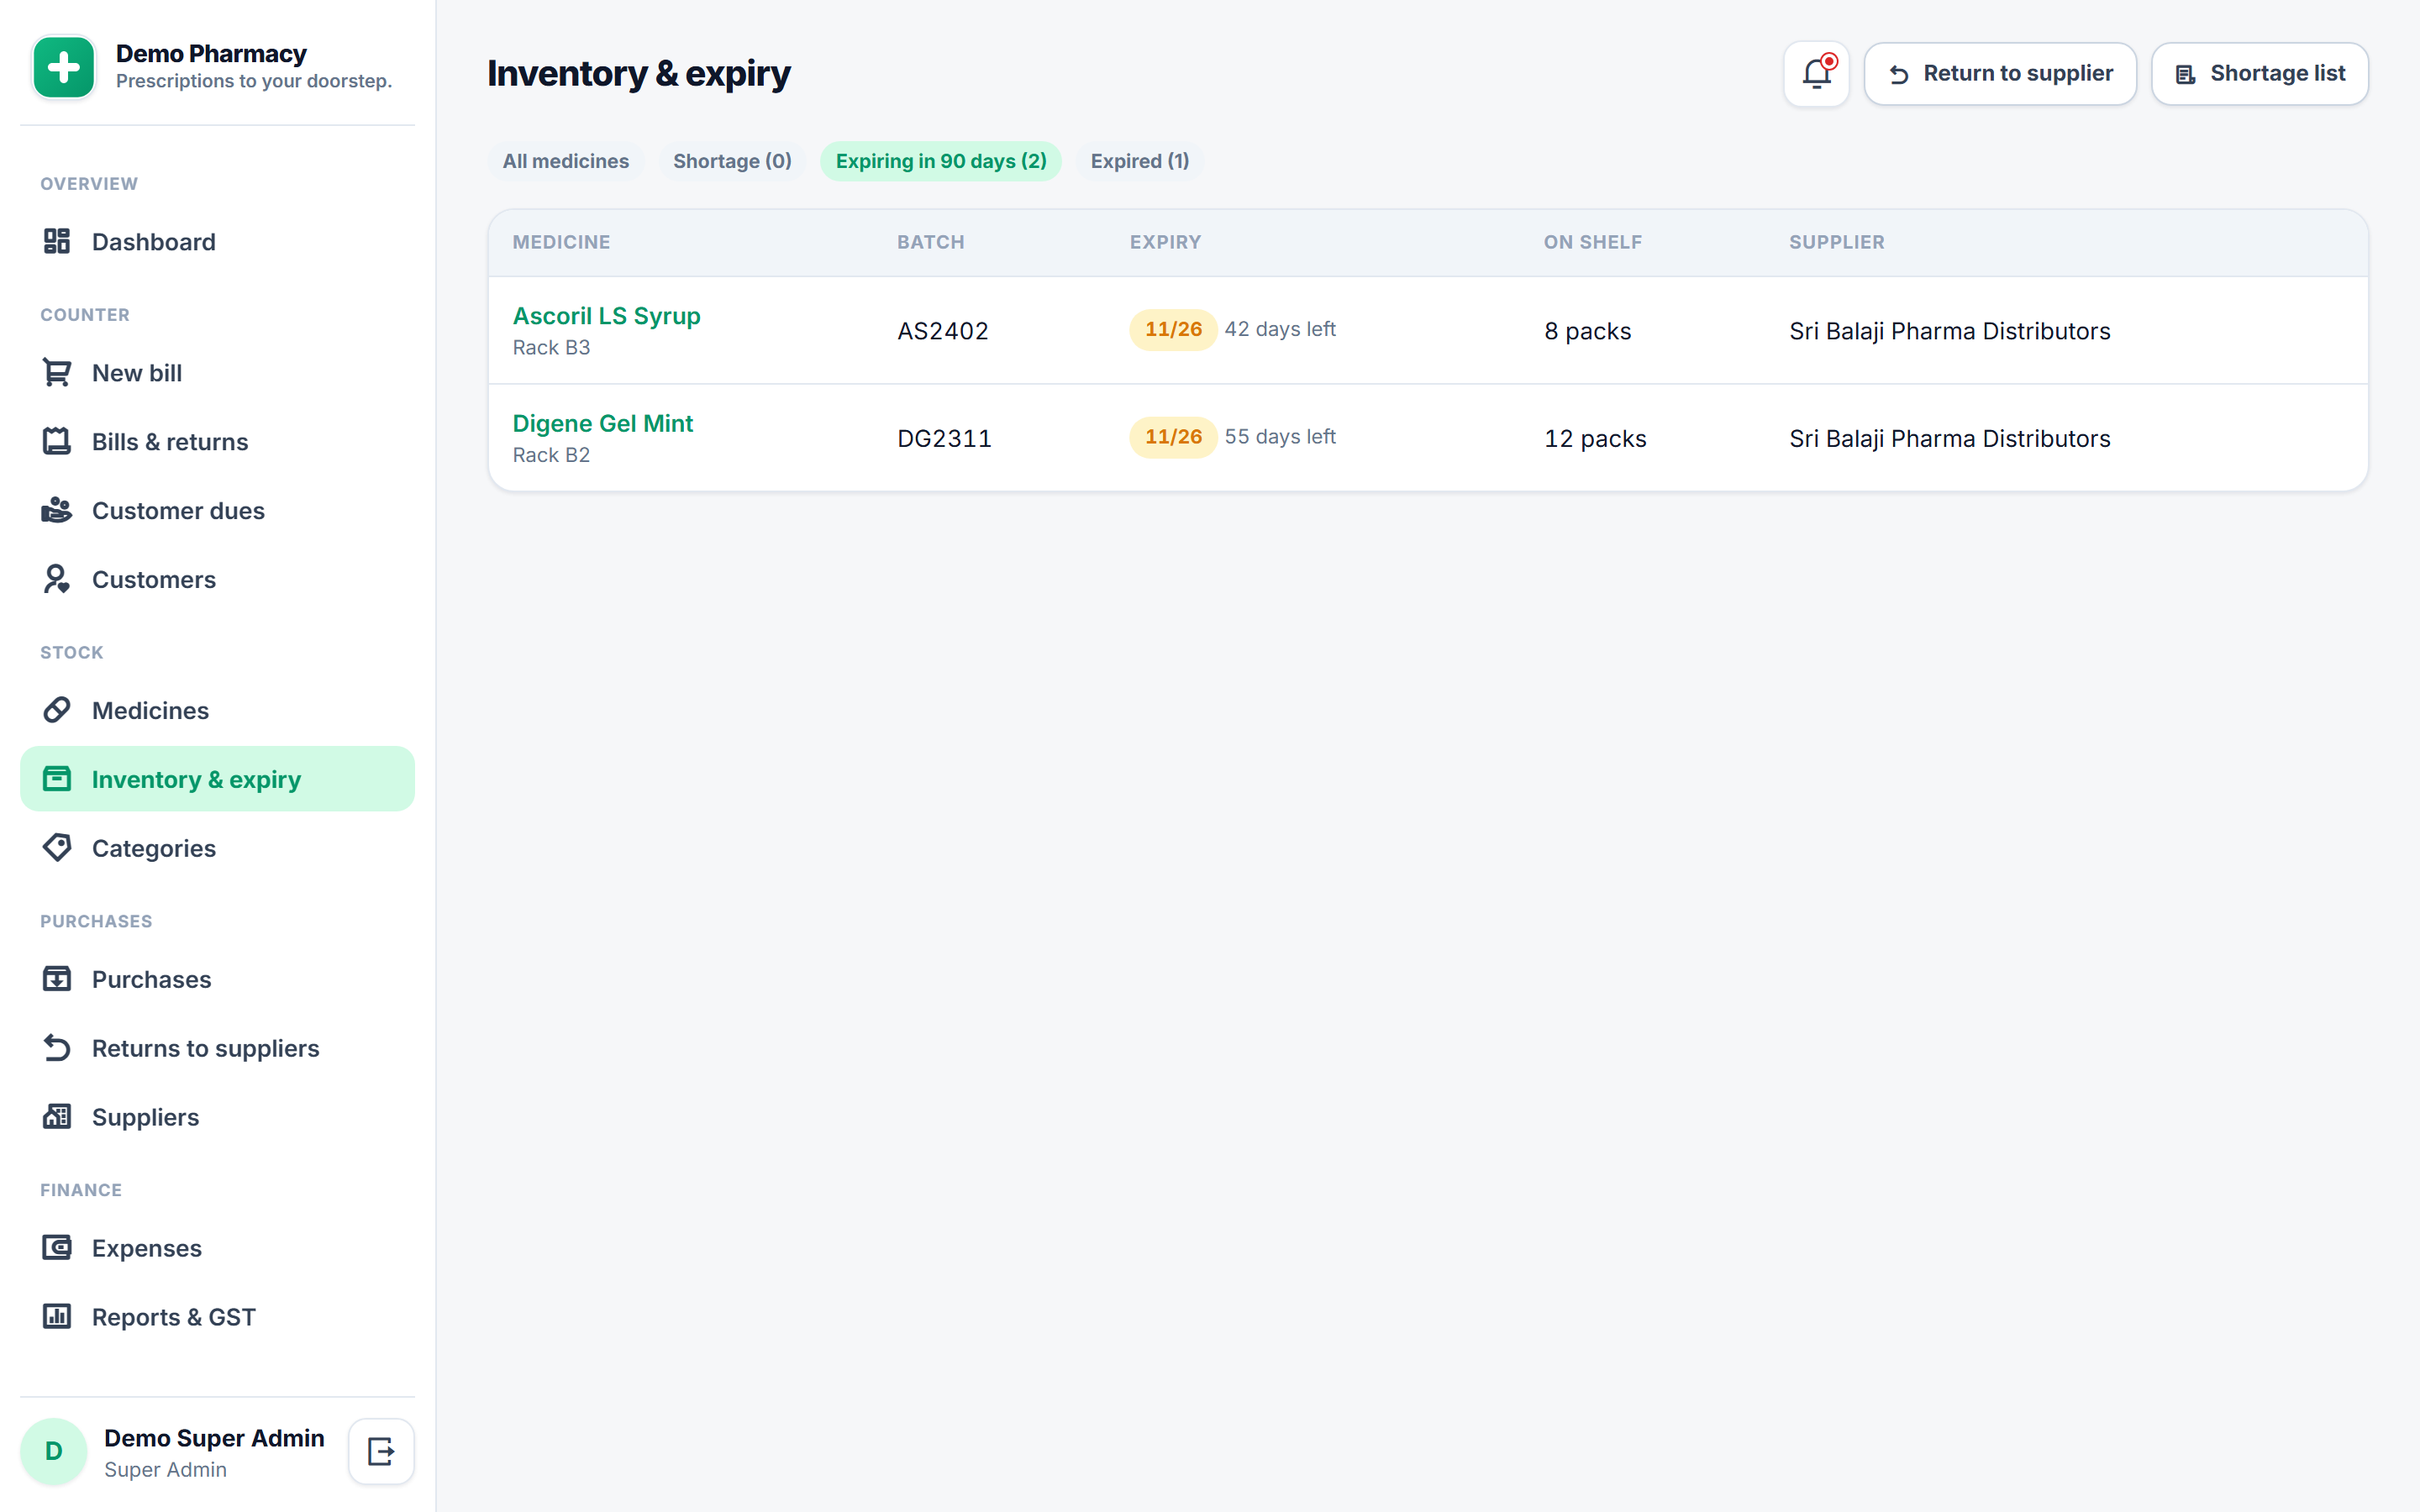Click the Suppliers building icon
This screenshot has width=2420, height=1512.
[57, 1117]
